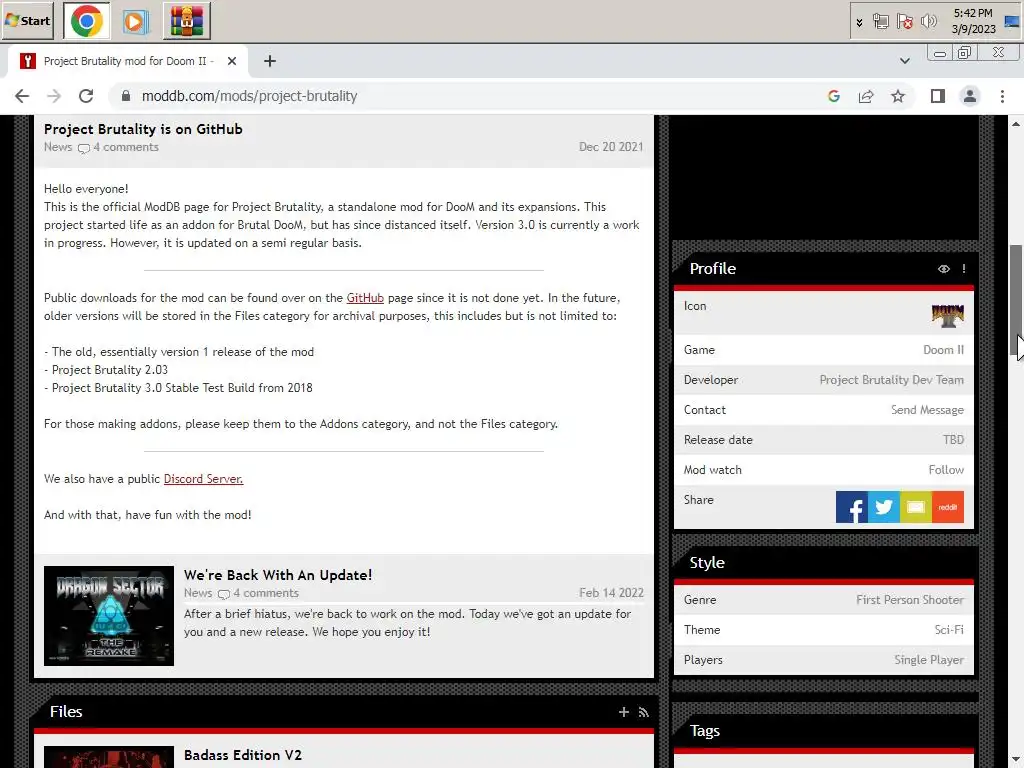Open Files RSS feed icon
This screenshot has width=1024, height=768.
click(644, 712)
